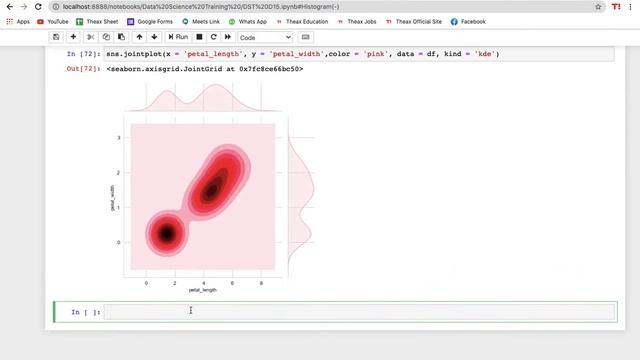Click the T! extension icon
Image resolution: width=640 pixels, height=360 pixels.
[616, 7]
